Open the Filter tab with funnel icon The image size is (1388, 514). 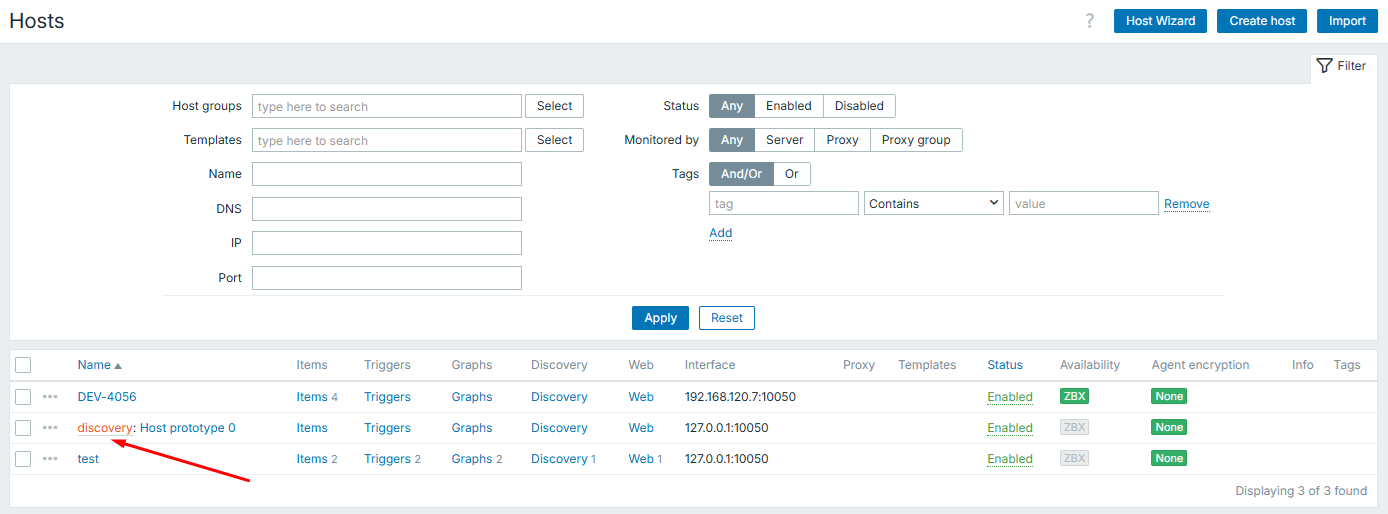point(1342,66)
